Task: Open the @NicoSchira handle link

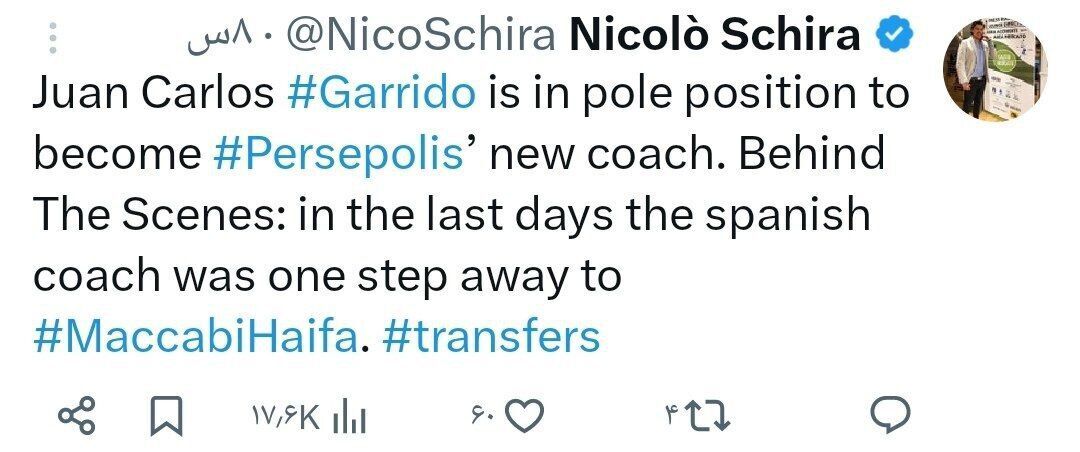Action: click(x=421, y=37)
